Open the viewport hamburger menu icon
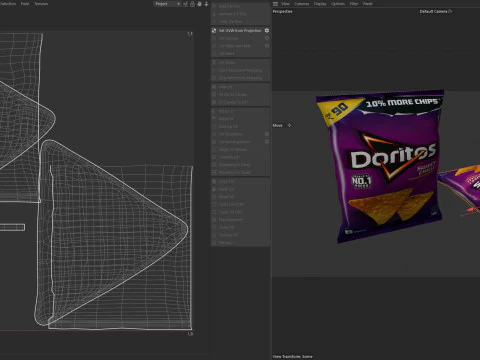Viewport: 480px width, 360px height. coord(275,4)
